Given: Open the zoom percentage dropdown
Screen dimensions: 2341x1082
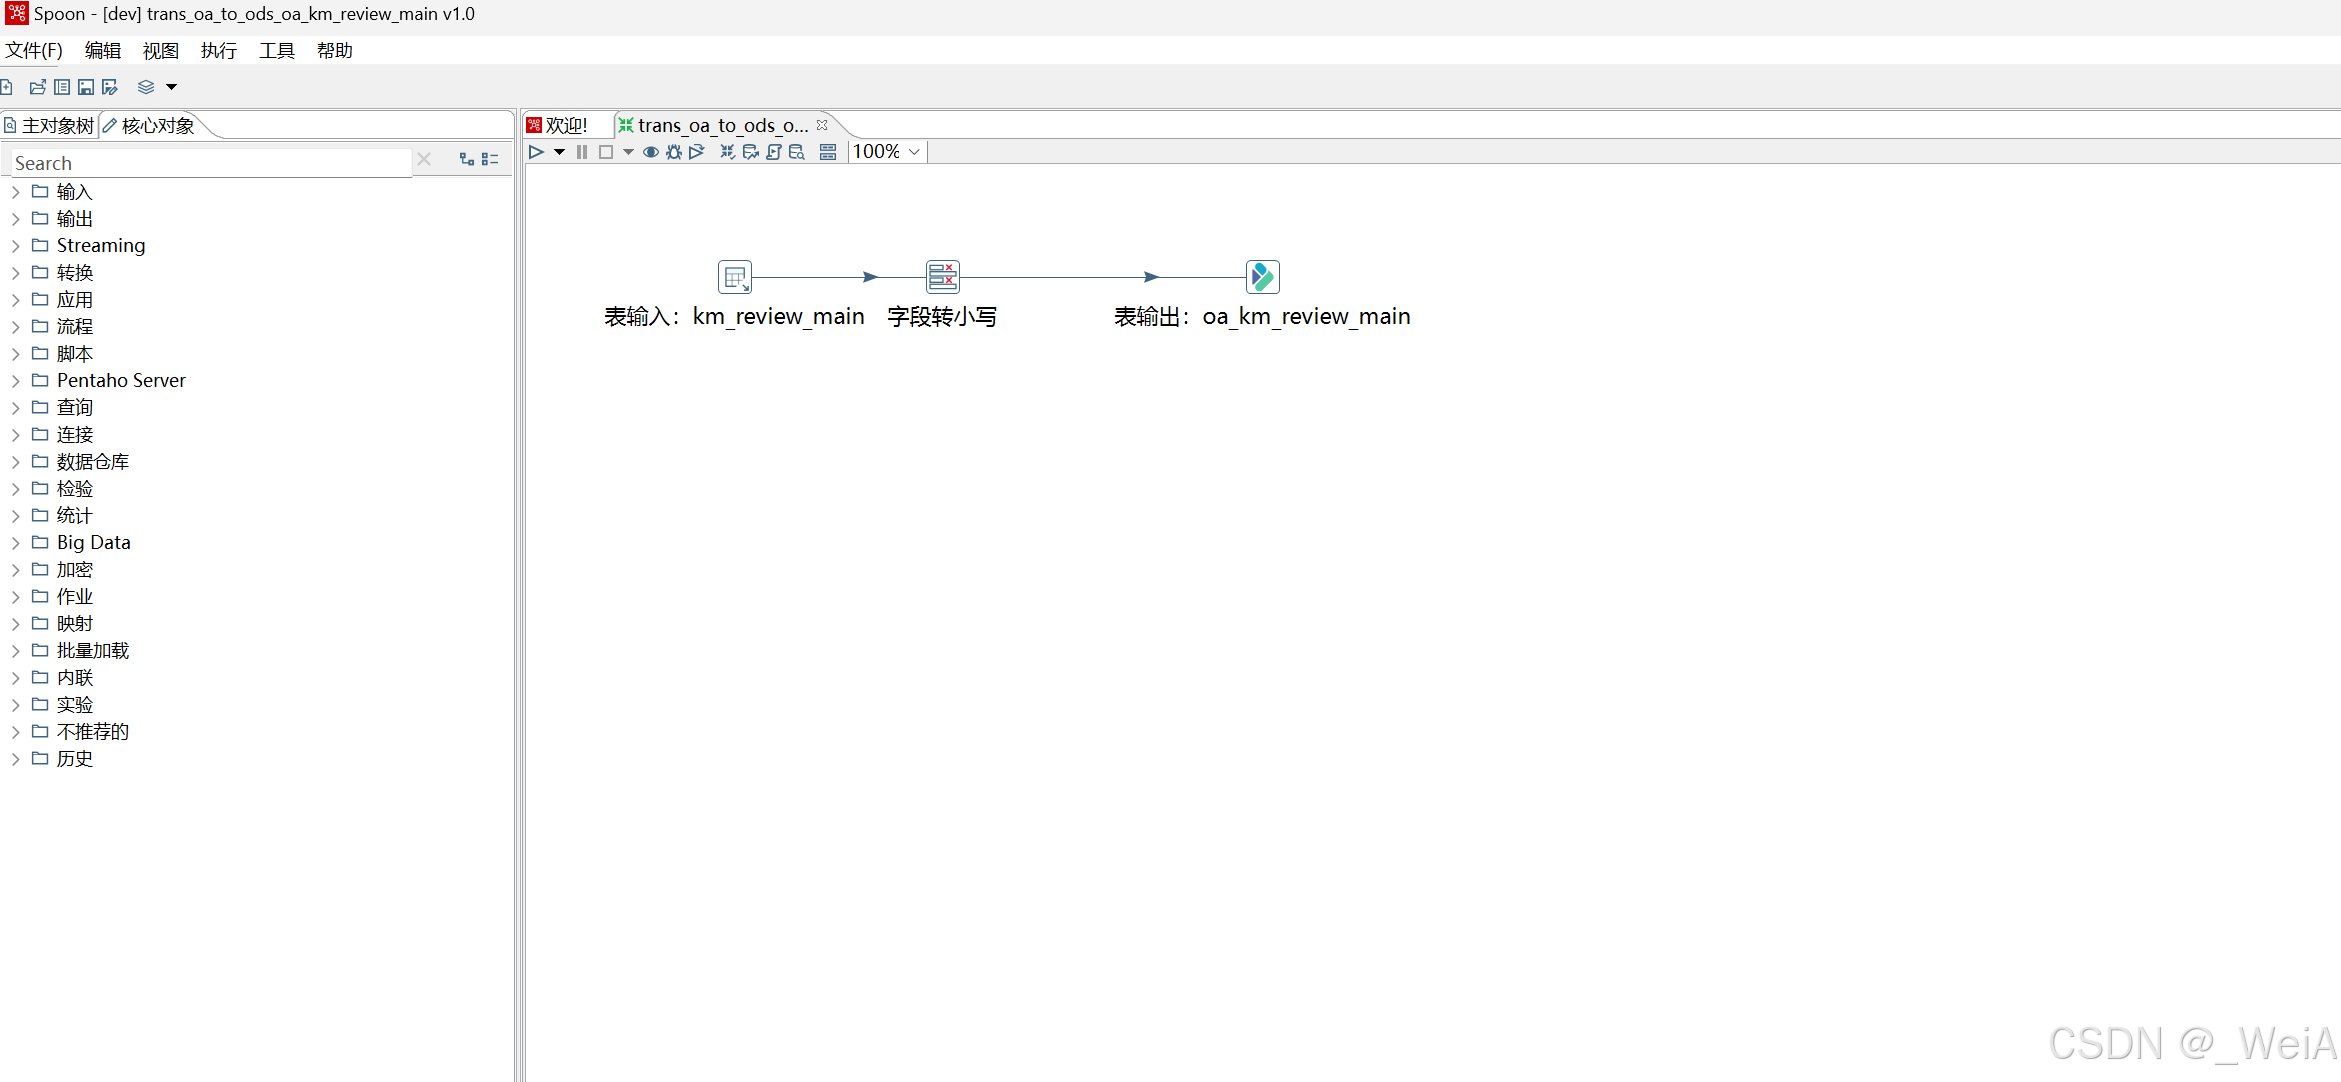Looking at the screenshot, I should click(913, 152).
